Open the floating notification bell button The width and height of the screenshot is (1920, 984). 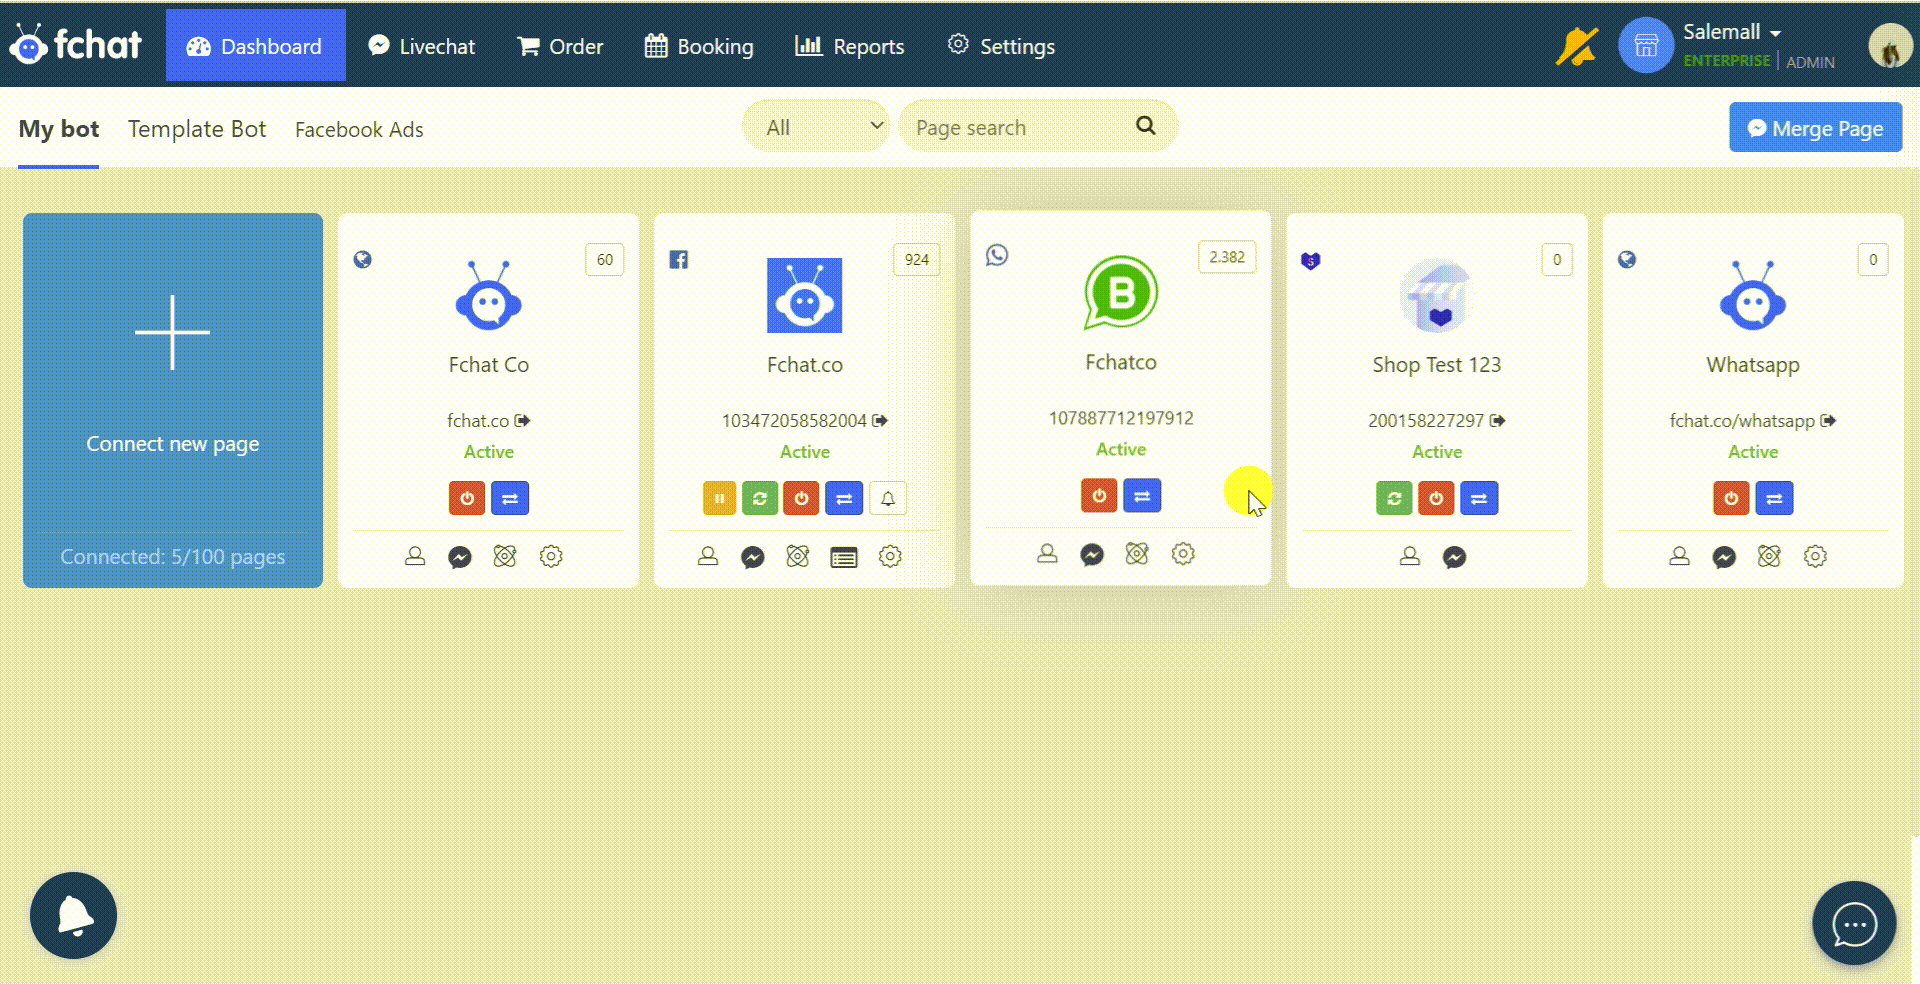[x=73, y=915]
